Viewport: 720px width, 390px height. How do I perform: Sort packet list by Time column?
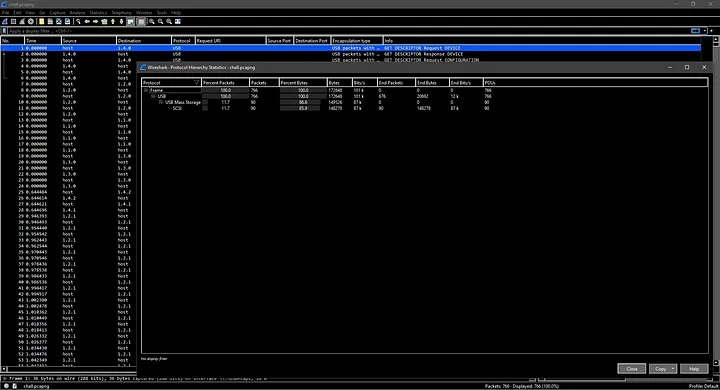(43, 41)
